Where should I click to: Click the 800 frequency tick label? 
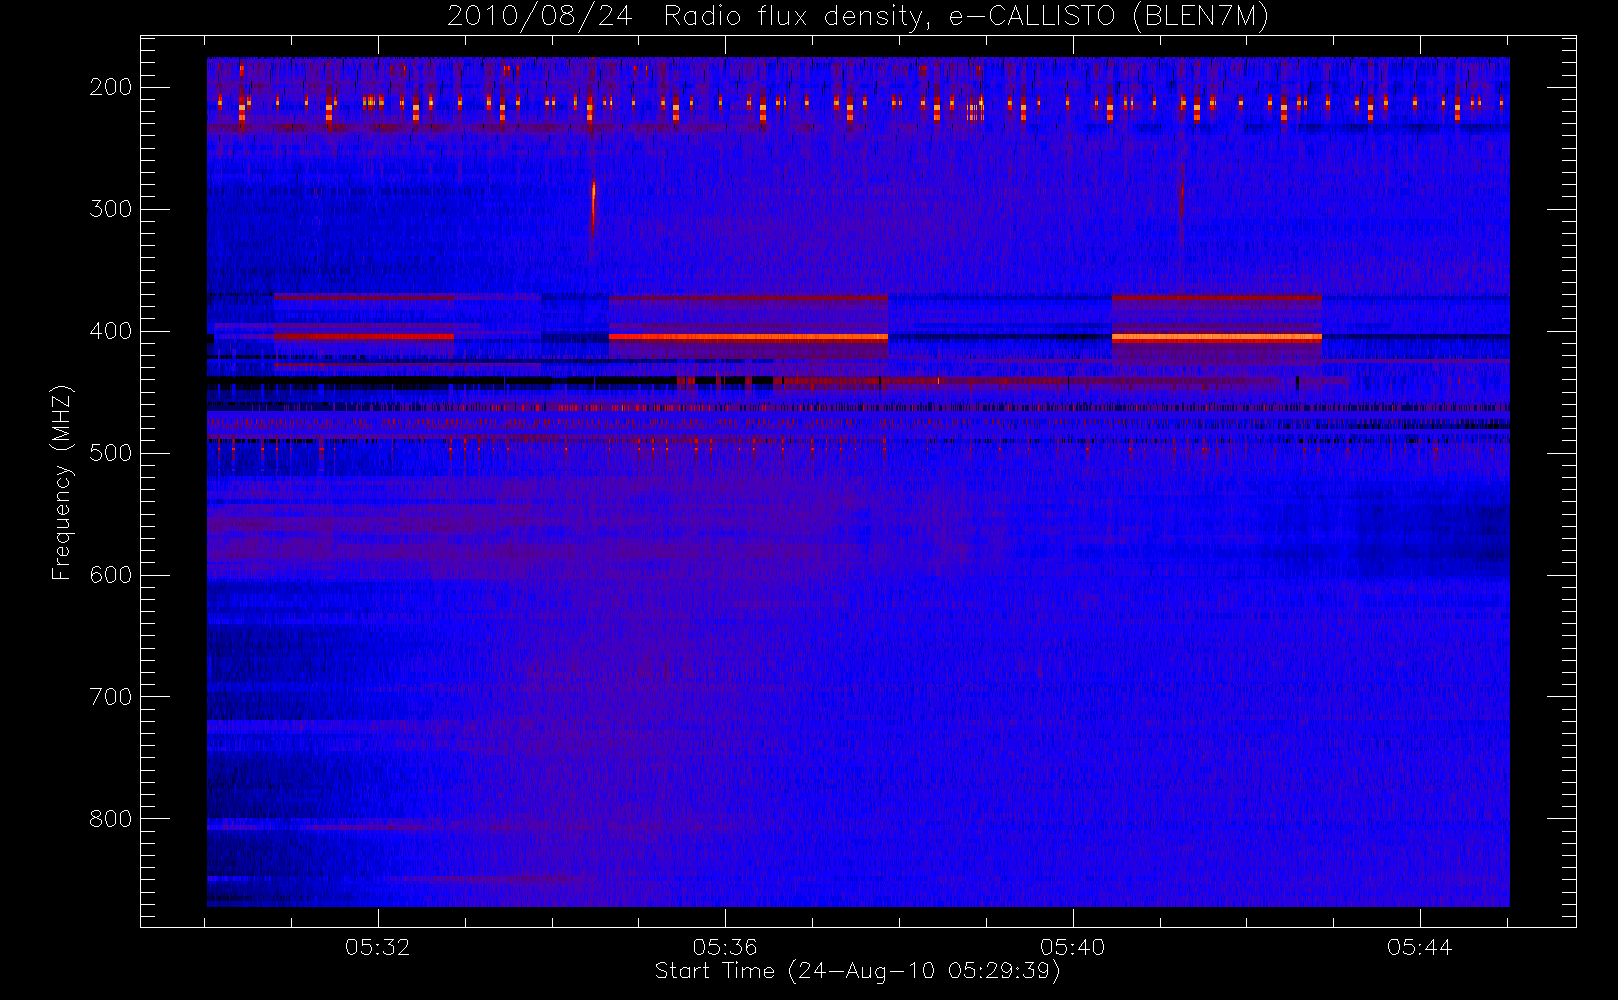(111, 819)
